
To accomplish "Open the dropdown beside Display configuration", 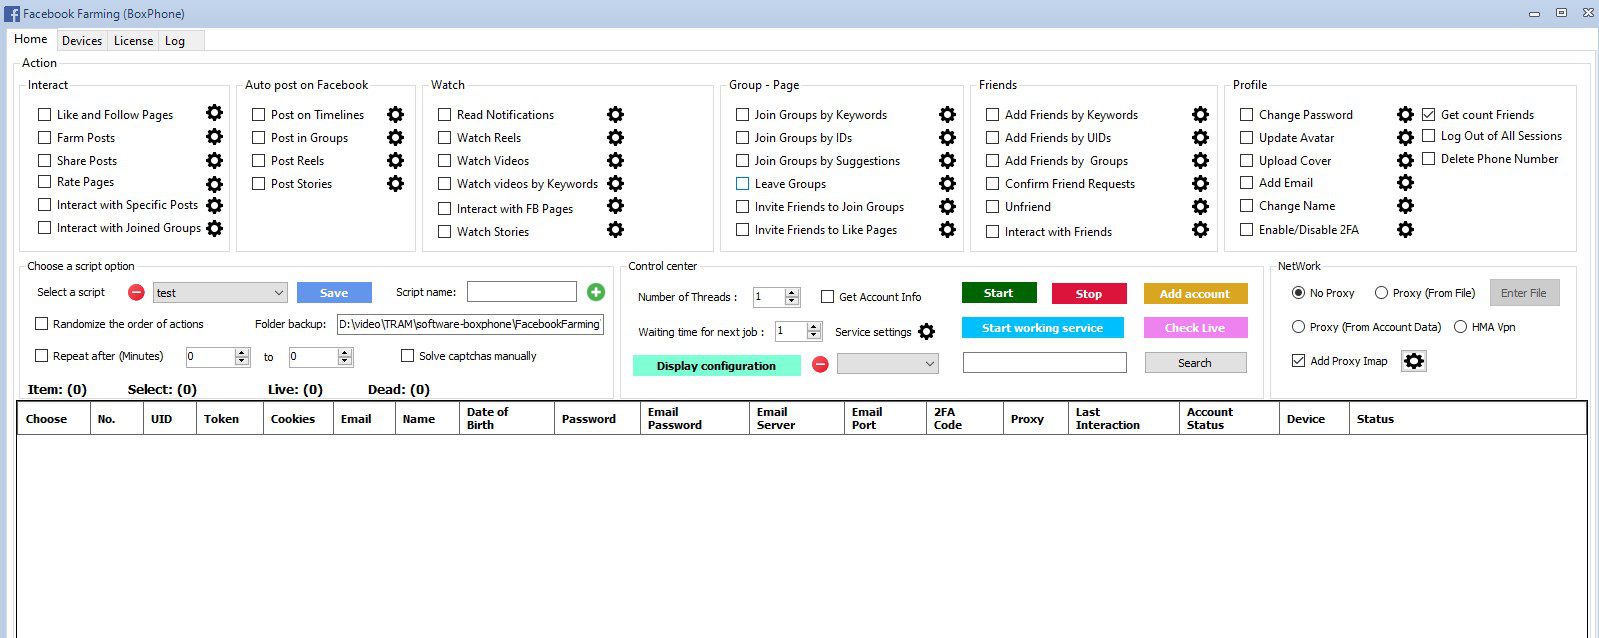I will tap(930, 364).
